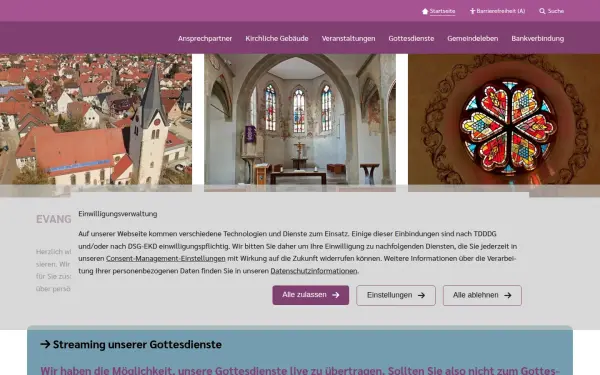Click arrow icon on Alle ablehnen
This screenshot has width=600, height=375.
coord(508,295)
